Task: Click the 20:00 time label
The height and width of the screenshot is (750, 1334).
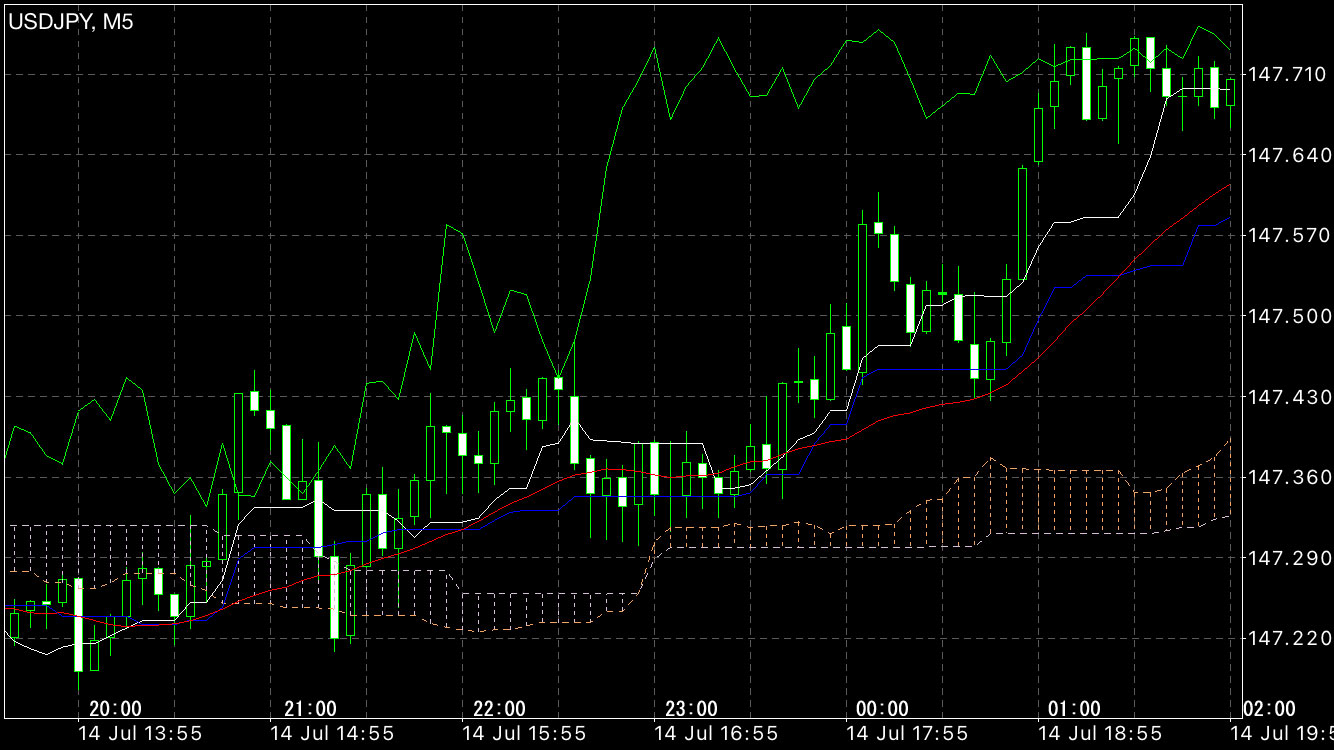Action: click(x=115, y=709)
